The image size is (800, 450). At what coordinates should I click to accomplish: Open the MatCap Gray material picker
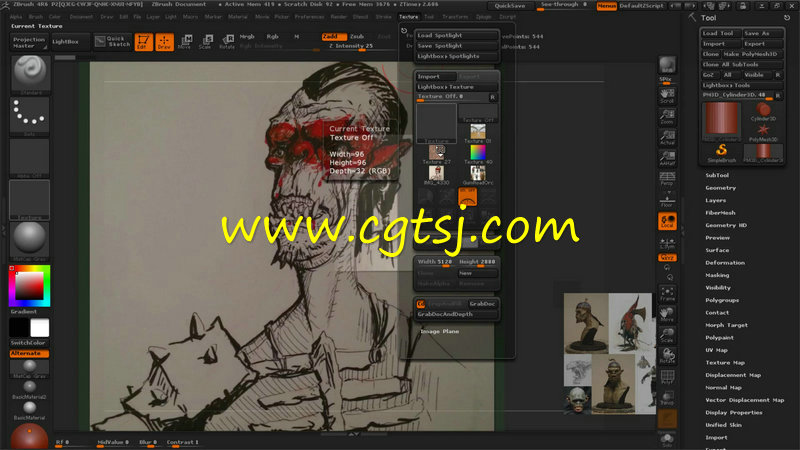click(x=30, y=241)
